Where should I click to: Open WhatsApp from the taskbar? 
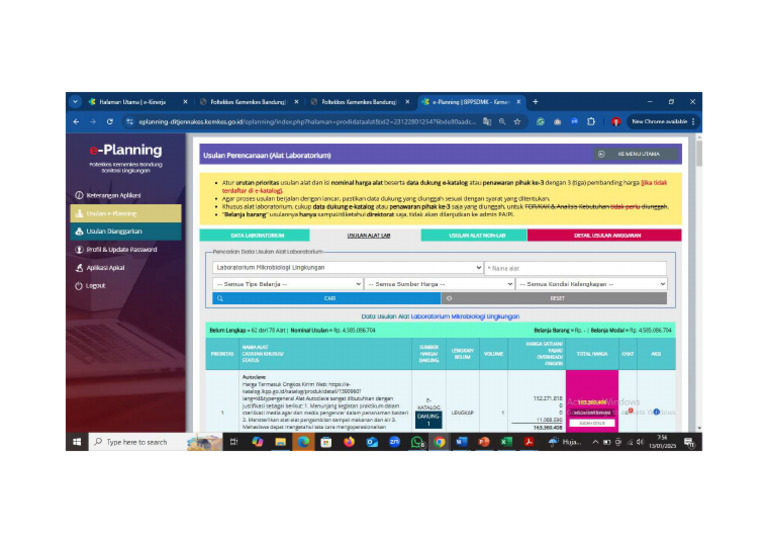(x=417, y=442)
